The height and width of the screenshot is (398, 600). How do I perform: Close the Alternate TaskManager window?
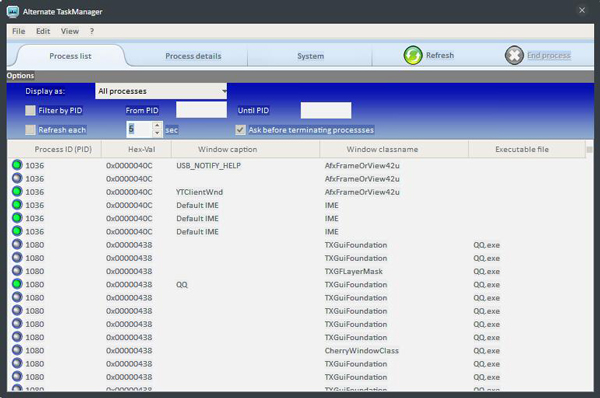582,10
